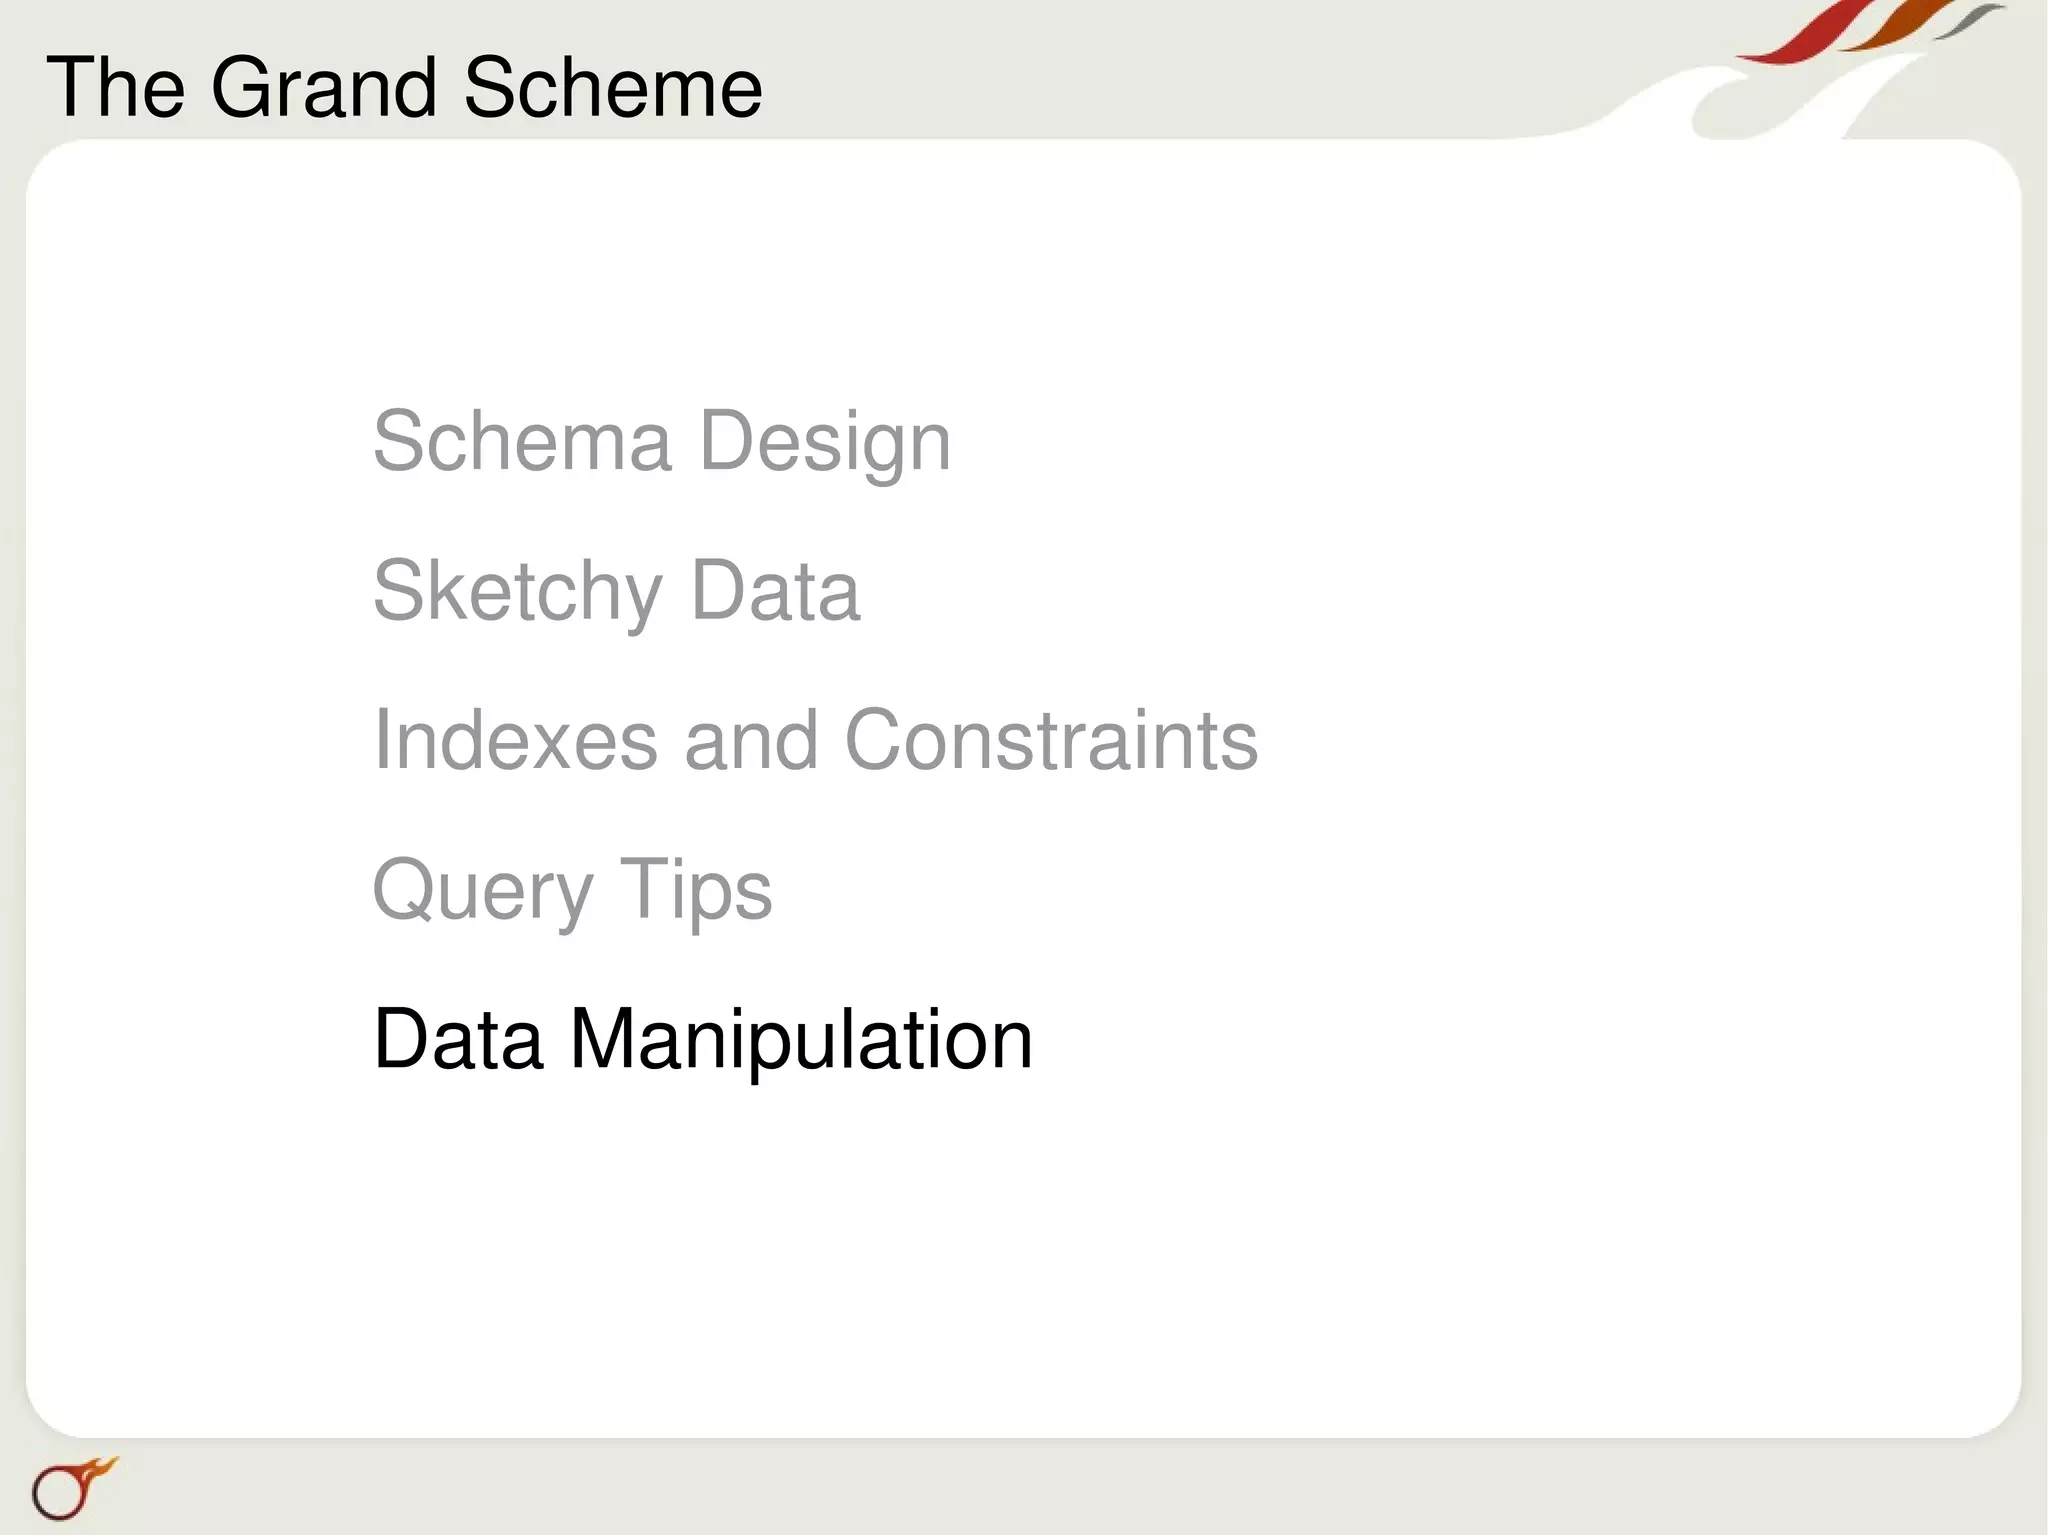
Task: Click the word Constraints
Action: pos(1050,740)
